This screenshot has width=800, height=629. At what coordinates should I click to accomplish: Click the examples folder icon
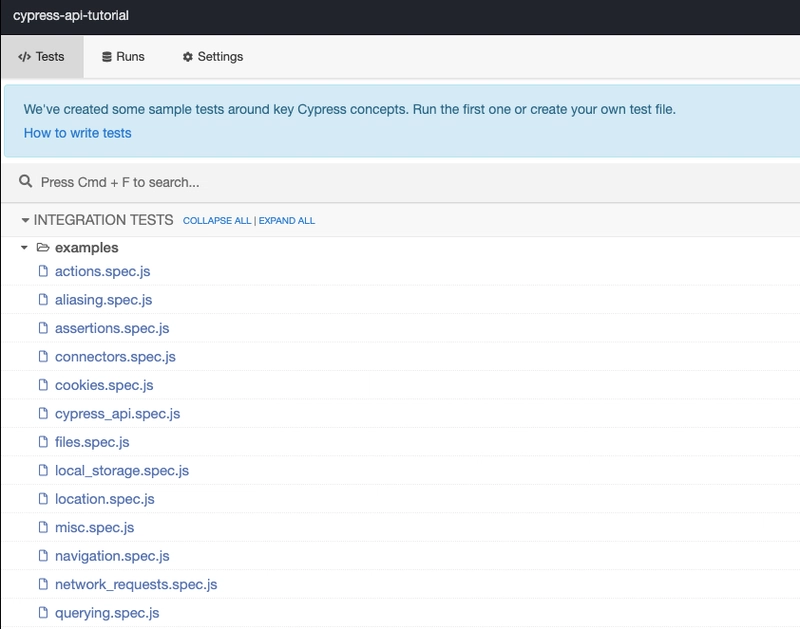(43, 247)
